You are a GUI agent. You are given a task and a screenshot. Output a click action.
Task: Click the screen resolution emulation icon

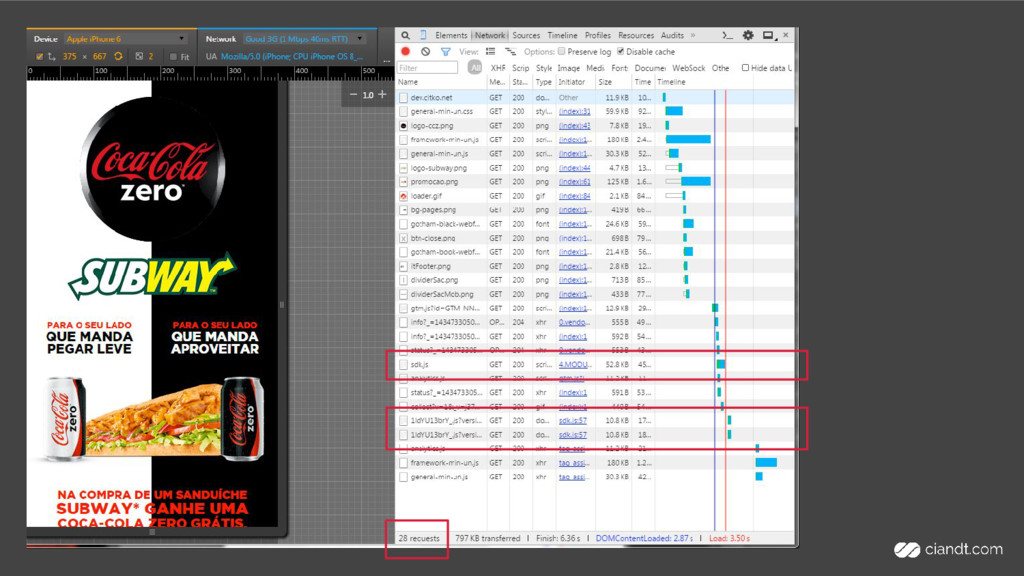(52, 57)
